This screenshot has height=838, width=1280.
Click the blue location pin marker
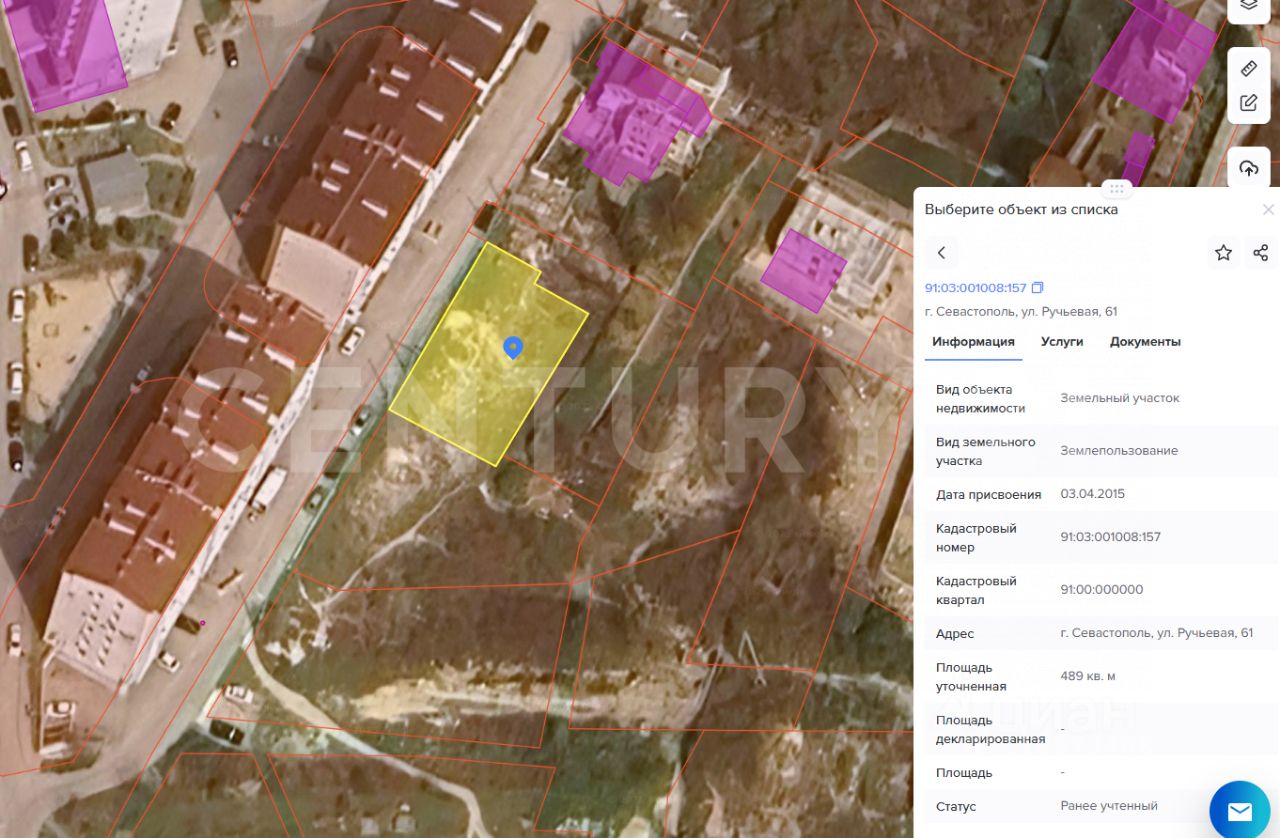coord(513,348)
